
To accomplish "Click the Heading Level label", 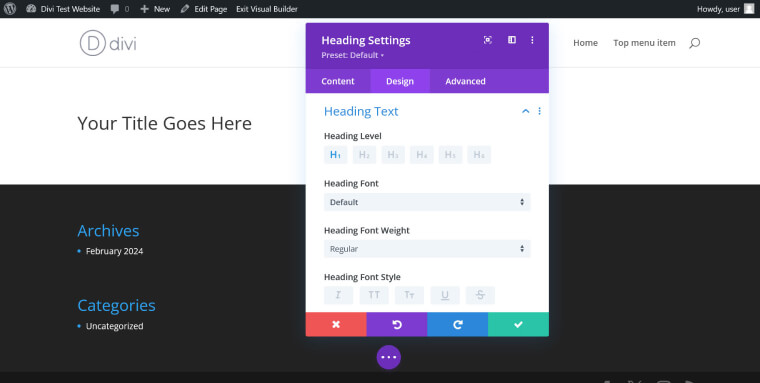I will (352, 136).
